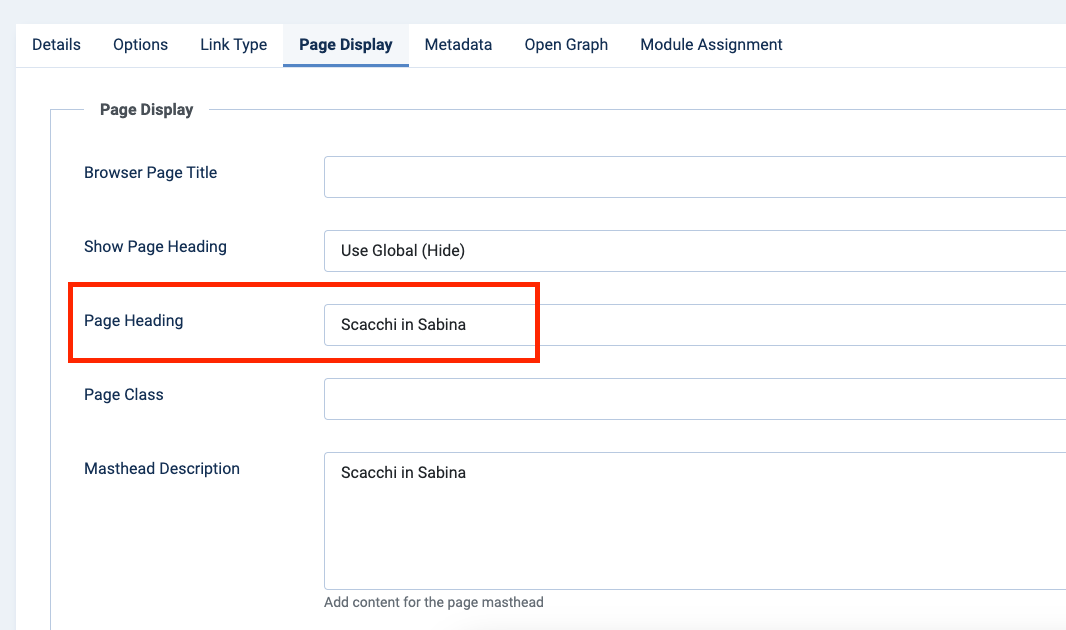Viewport: 1066px width, 630px height.
Task: Open the Module Assignment tab
Action: pos(711,45)
